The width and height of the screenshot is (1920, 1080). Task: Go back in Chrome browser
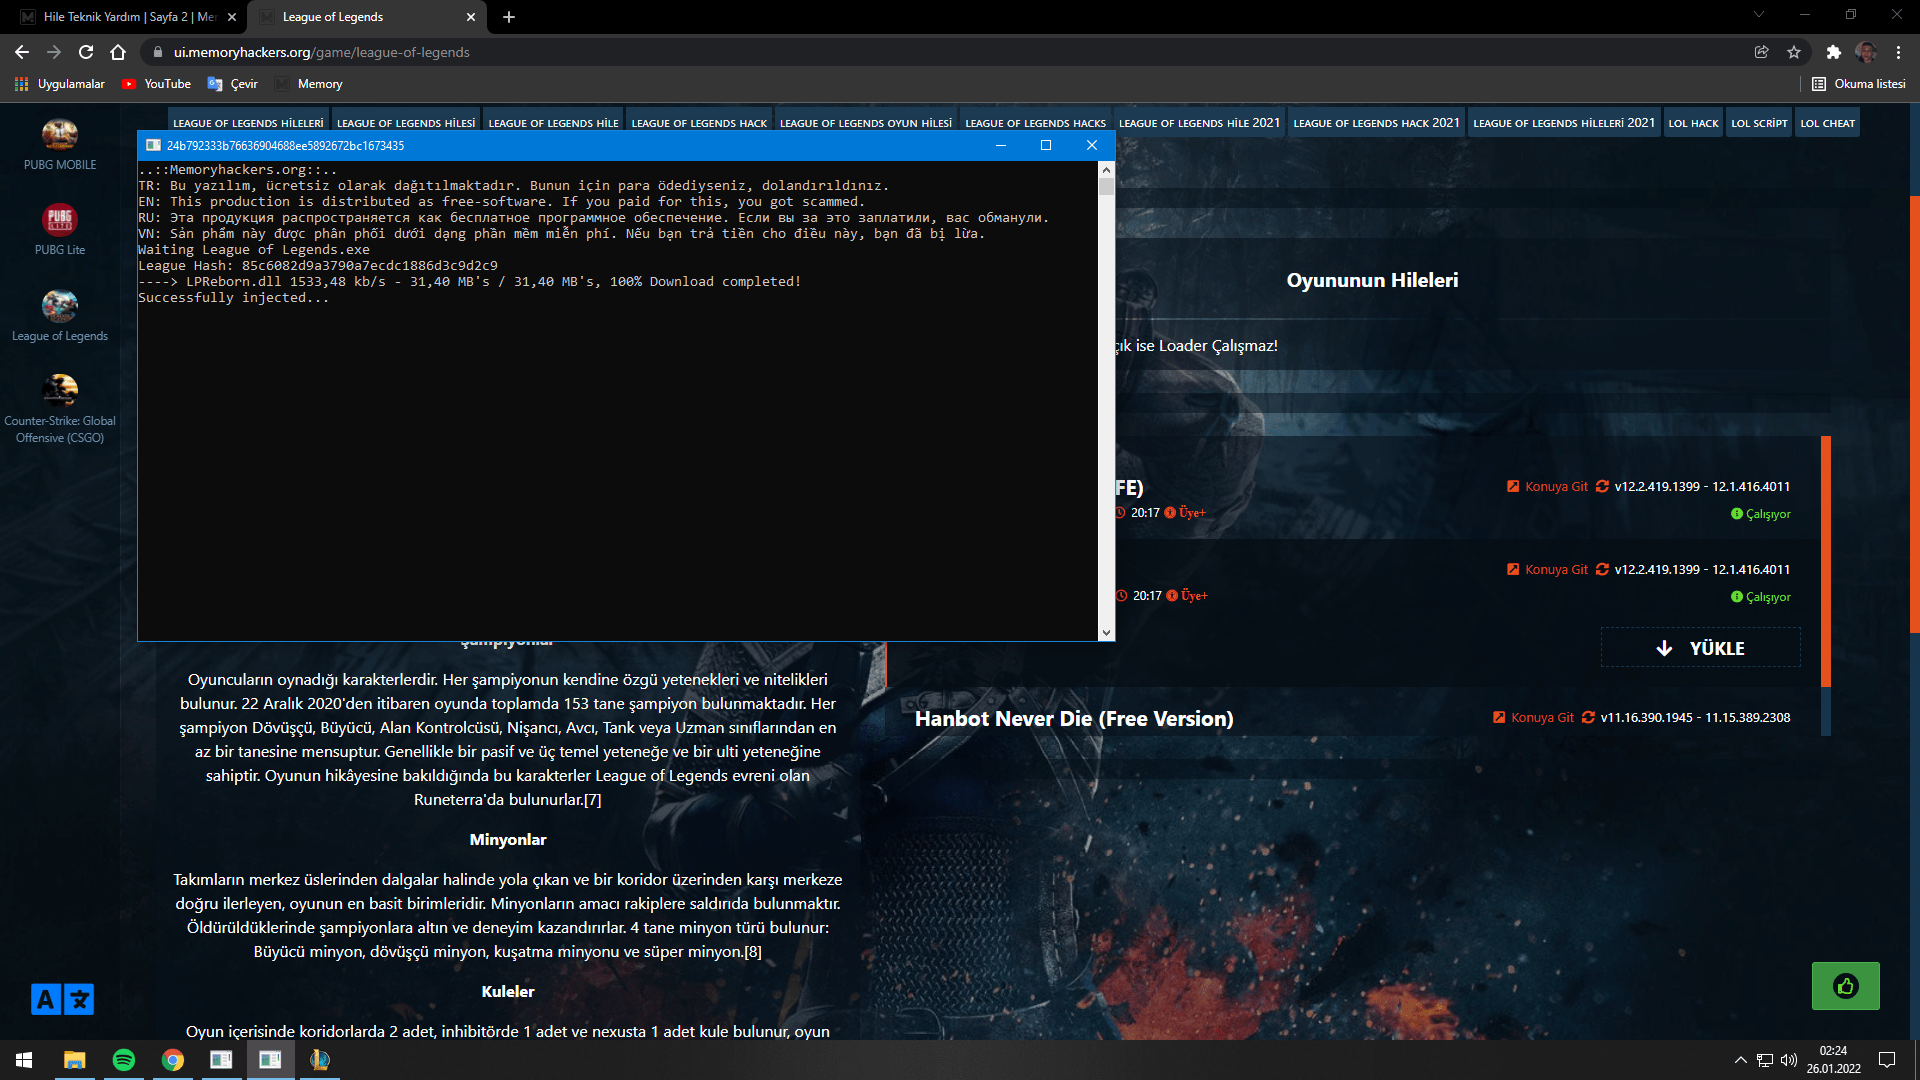[22, 52]
